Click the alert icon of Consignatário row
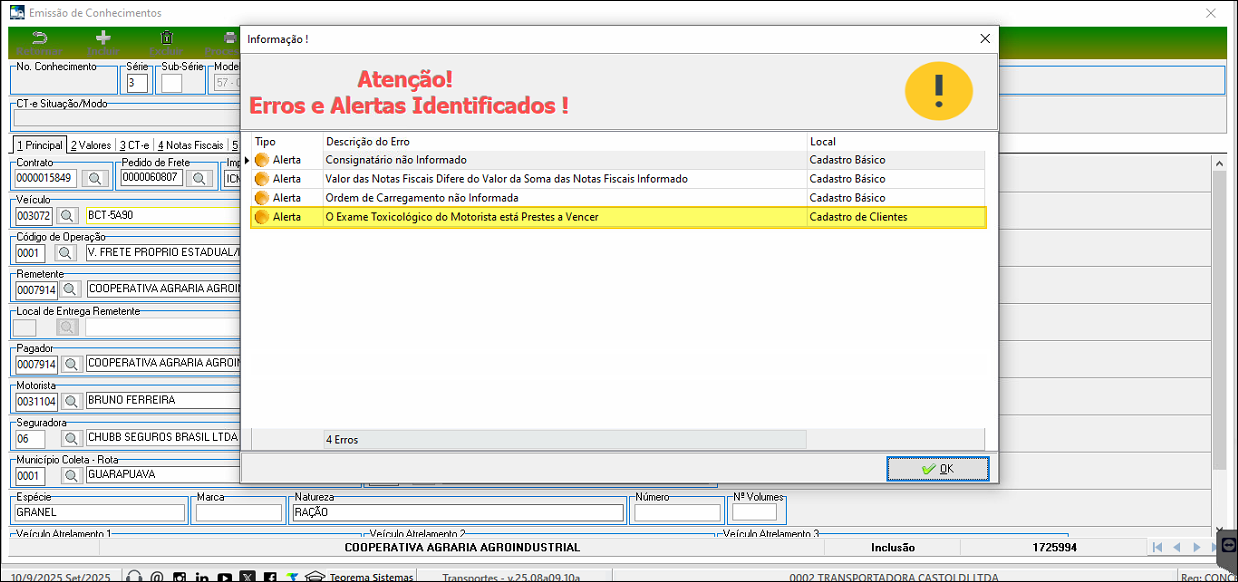The image size is (1238, 582). (262, 160)
